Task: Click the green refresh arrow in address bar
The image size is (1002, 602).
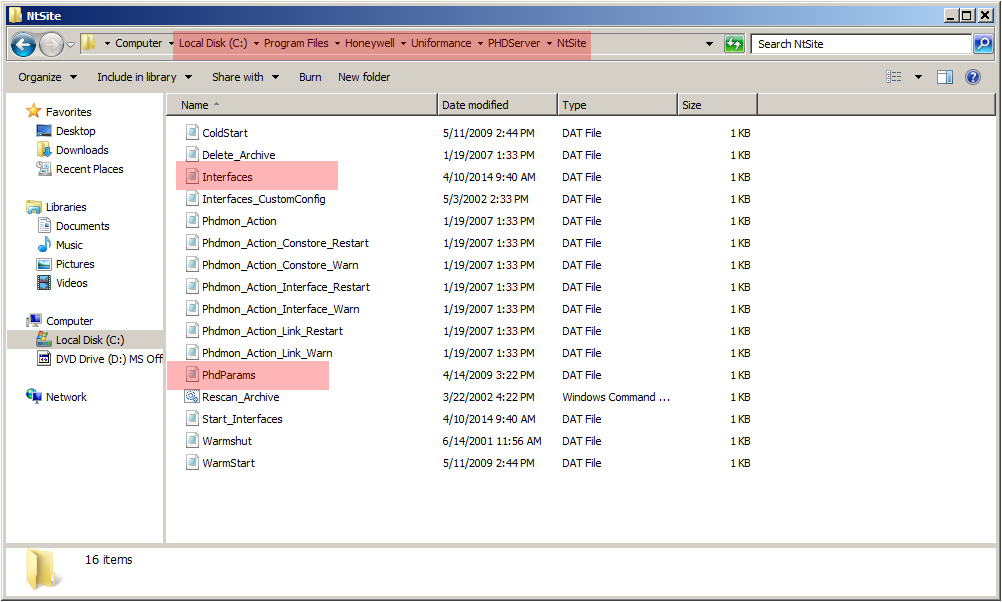Action: pyautogui.click(x=733, y=44)
